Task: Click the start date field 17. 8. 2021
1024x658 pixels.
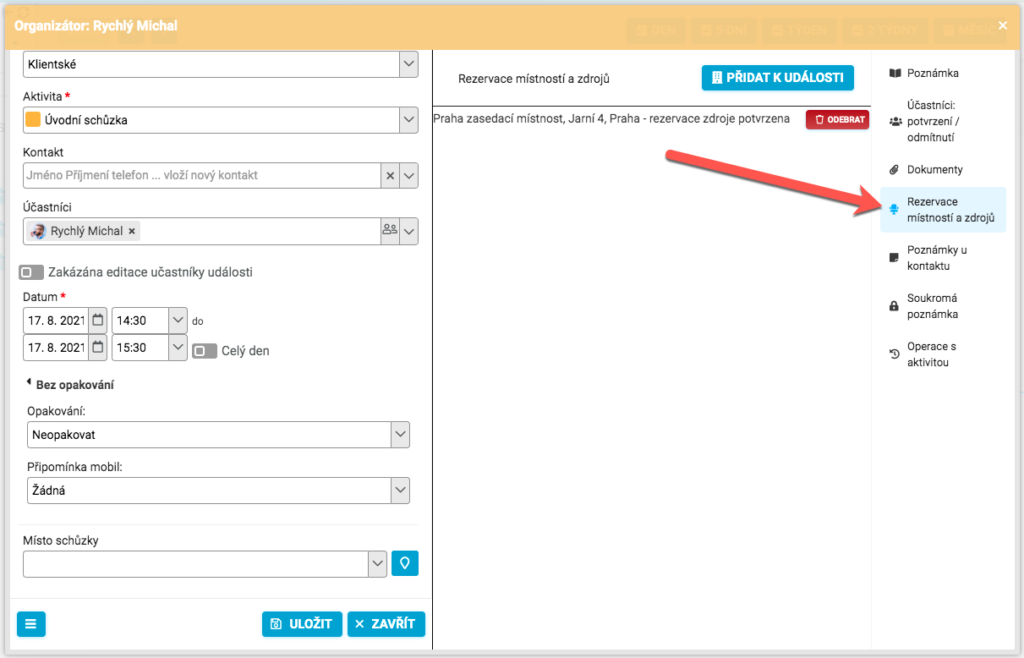Action: pyautogui.click(x=56, y=321)
